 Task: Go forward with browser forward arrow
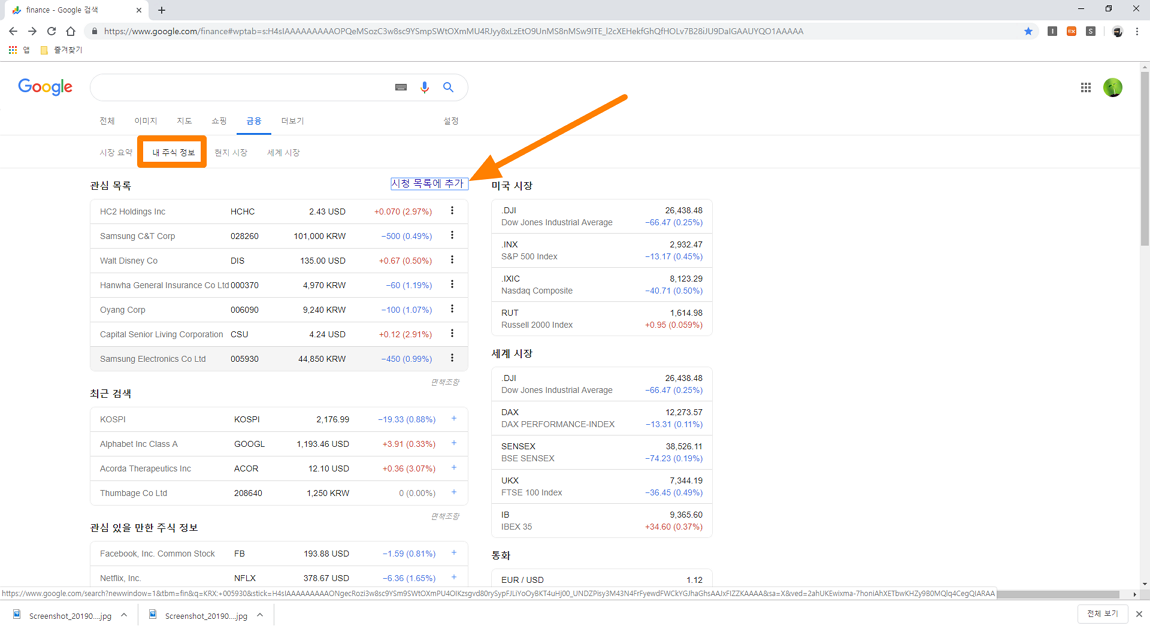pos(32,31)
